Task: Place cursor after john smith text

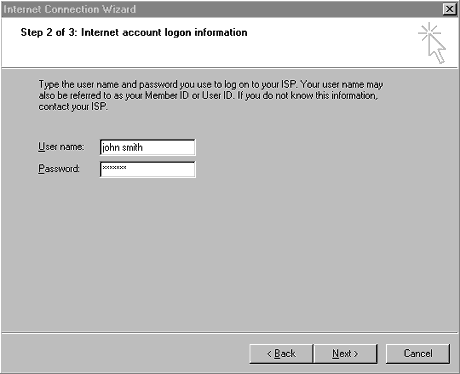Action: [x=144, y=147]
